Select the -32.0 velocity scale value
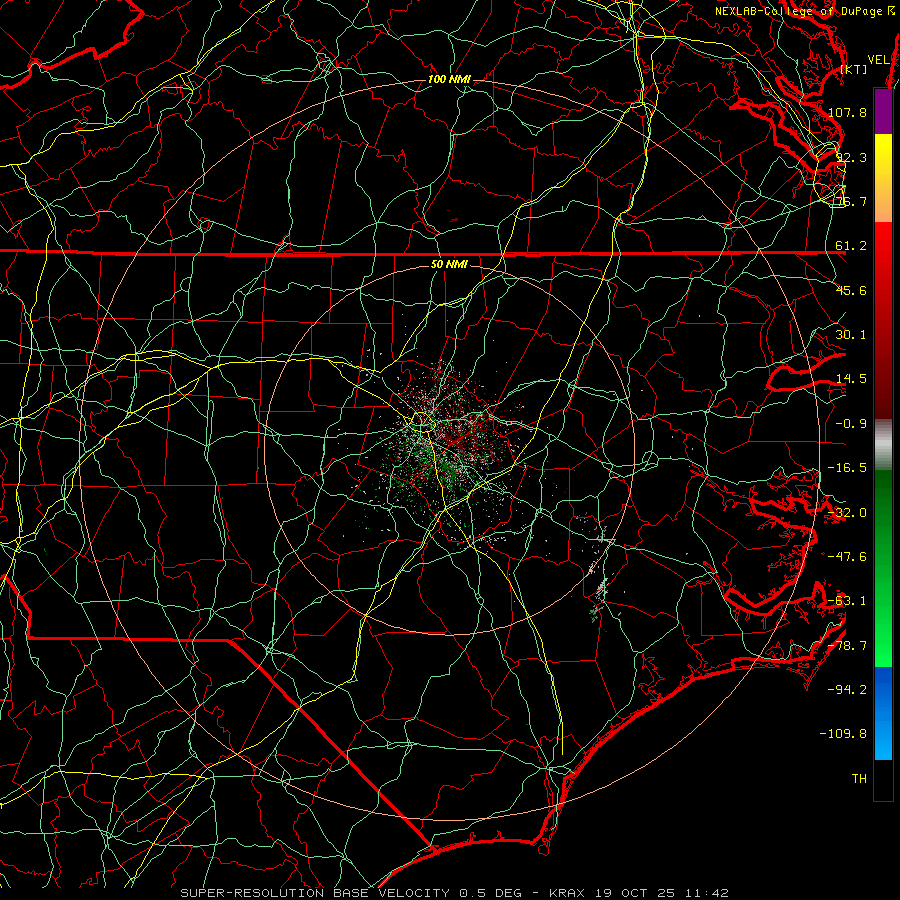 tap(848, 513)
